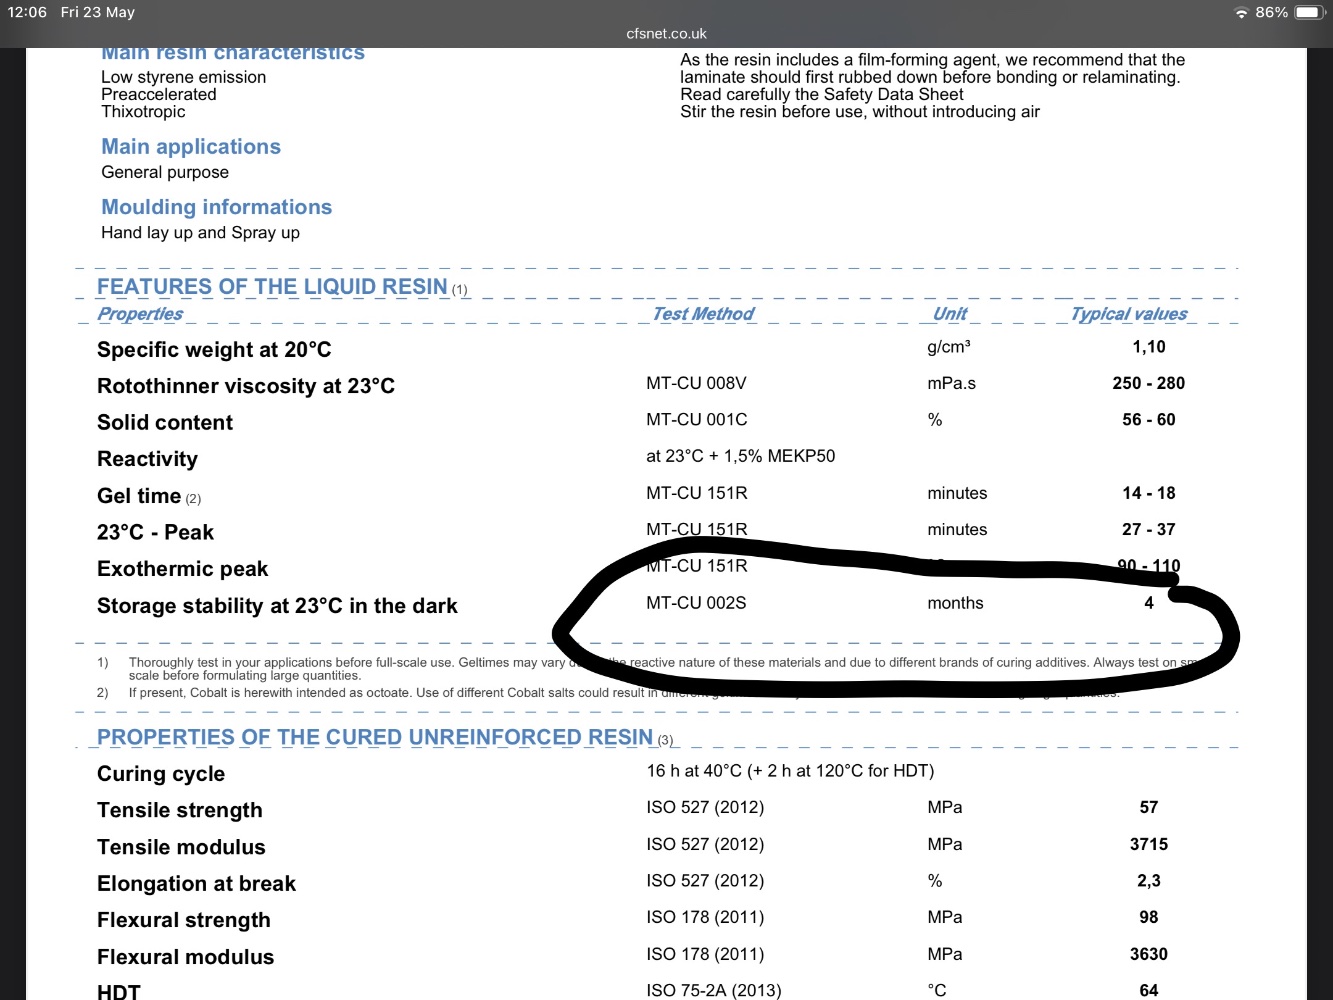The width and height of the screenshot is (1333, 1000).
Task: Select the Tensile strength row label
Action: (180, 810)
